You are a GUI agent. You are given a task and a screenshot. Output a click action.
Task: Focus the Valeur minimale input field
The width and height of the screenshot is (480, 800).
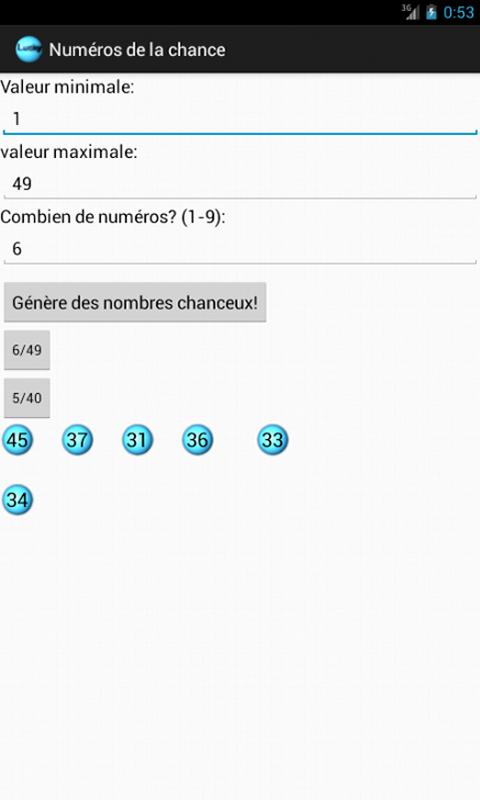[240, 119]
